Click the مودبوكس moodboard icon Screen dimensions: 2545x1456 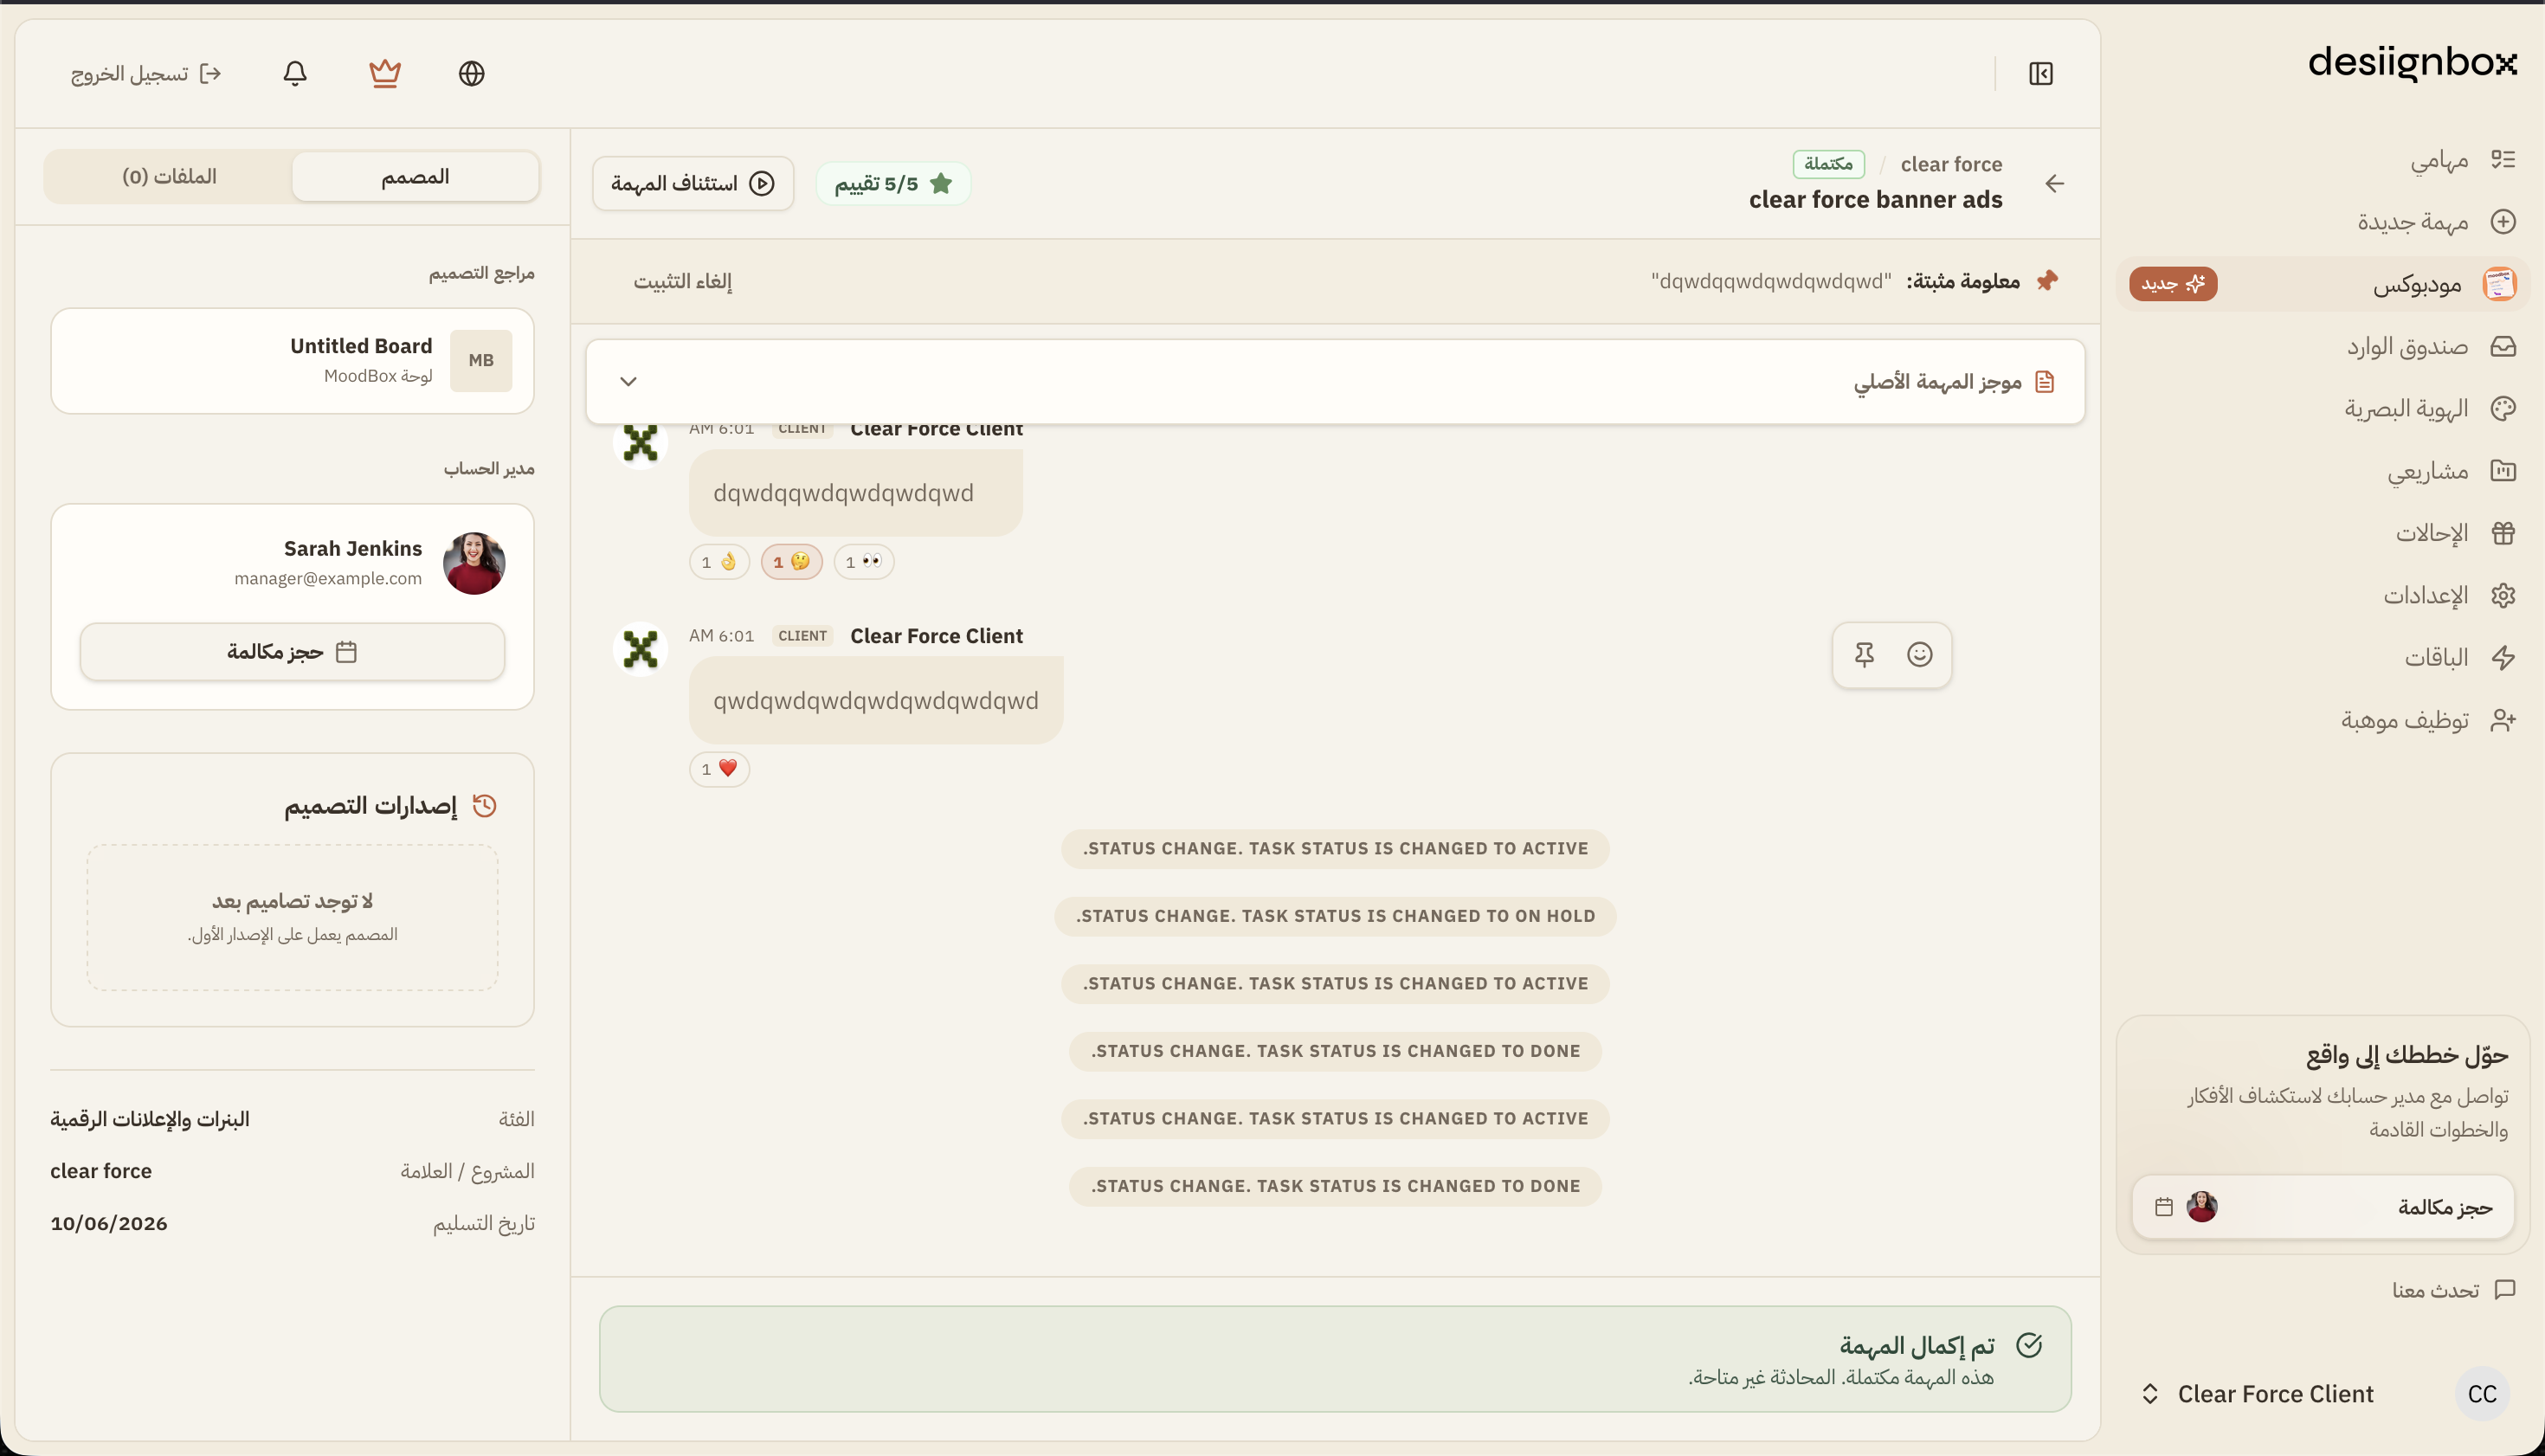tap(2500, 284)
